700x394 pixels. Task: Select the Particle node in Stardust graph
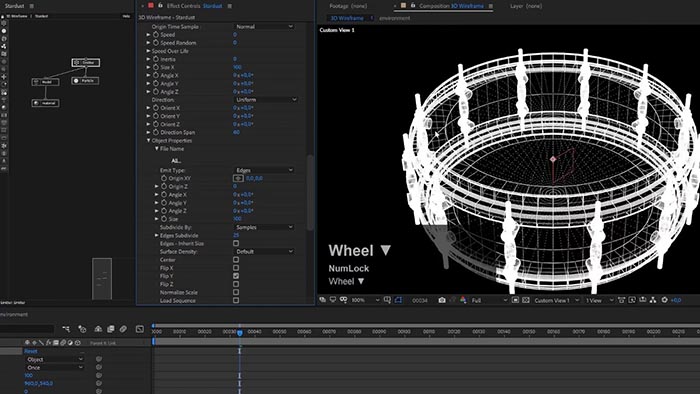pyautogui.click(x=85, y=81)
